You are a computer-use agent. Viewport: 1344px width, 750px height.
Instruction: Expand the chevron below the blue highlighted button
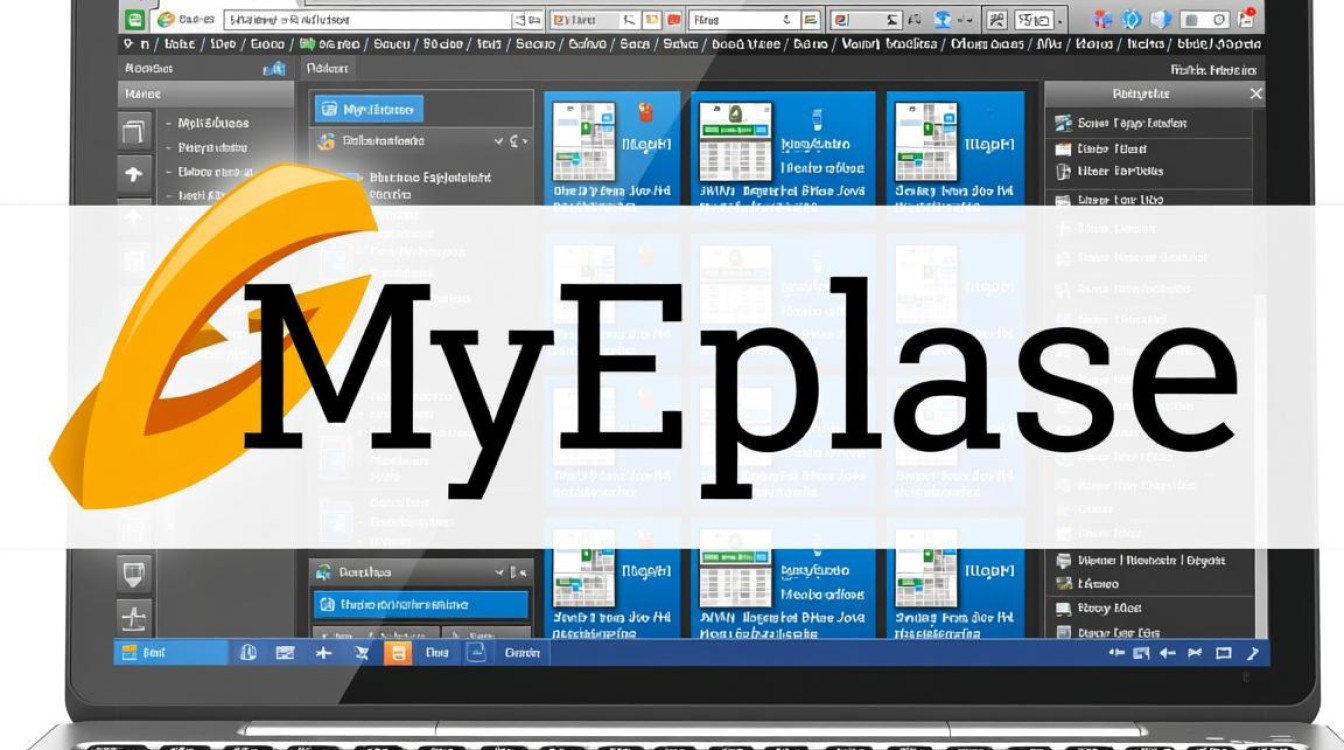pyautogui.click(x=499, y=142)
